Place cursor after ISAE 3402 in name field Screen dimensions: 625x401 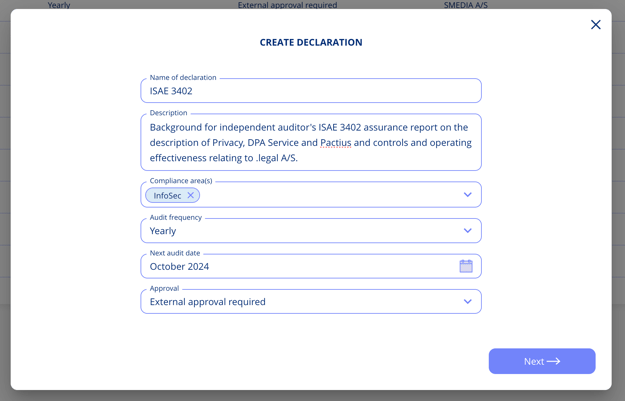pos(195,91)
